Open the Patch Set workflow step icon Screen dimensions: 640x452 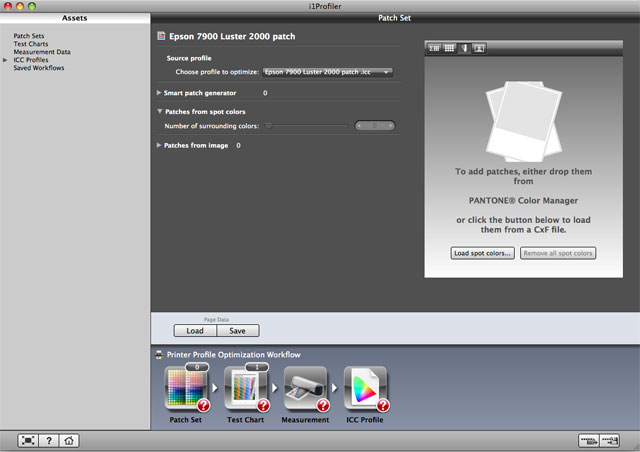coord(186,388)
